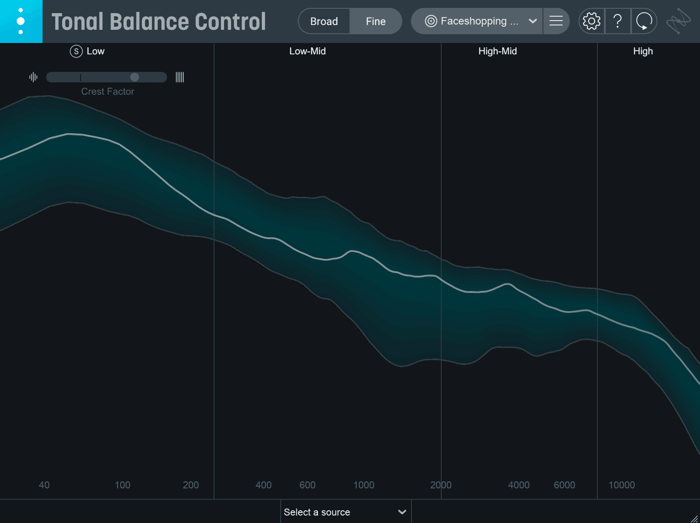This screenshot has width=700, height=523.
Task: Open the Faceshopping target curve dropdown
Action: click(477, 21)
